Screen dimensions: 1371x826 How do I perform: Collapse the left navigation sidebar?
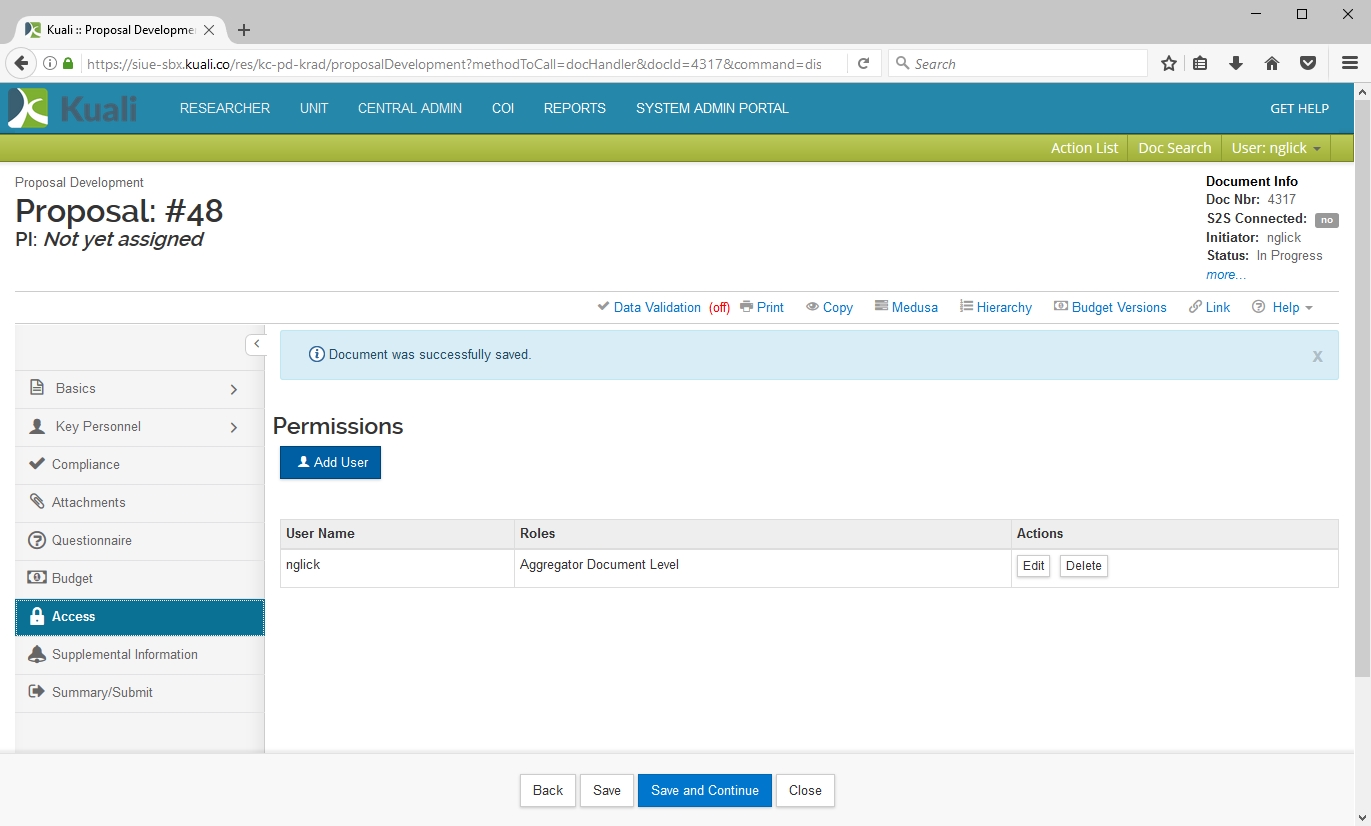click(256, 344)
